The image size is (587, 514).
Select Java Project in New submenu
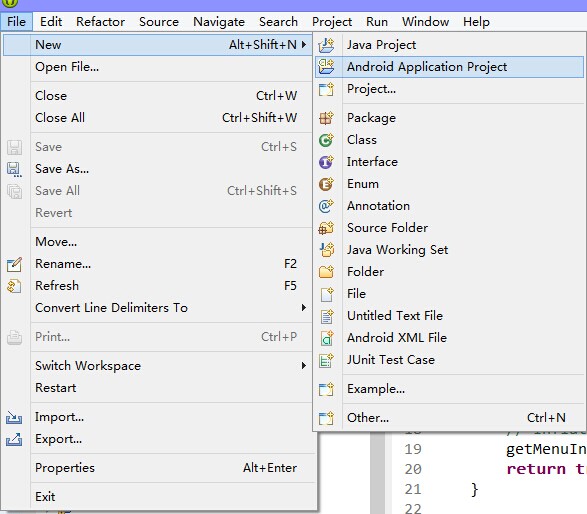click(x=449, y=45)
